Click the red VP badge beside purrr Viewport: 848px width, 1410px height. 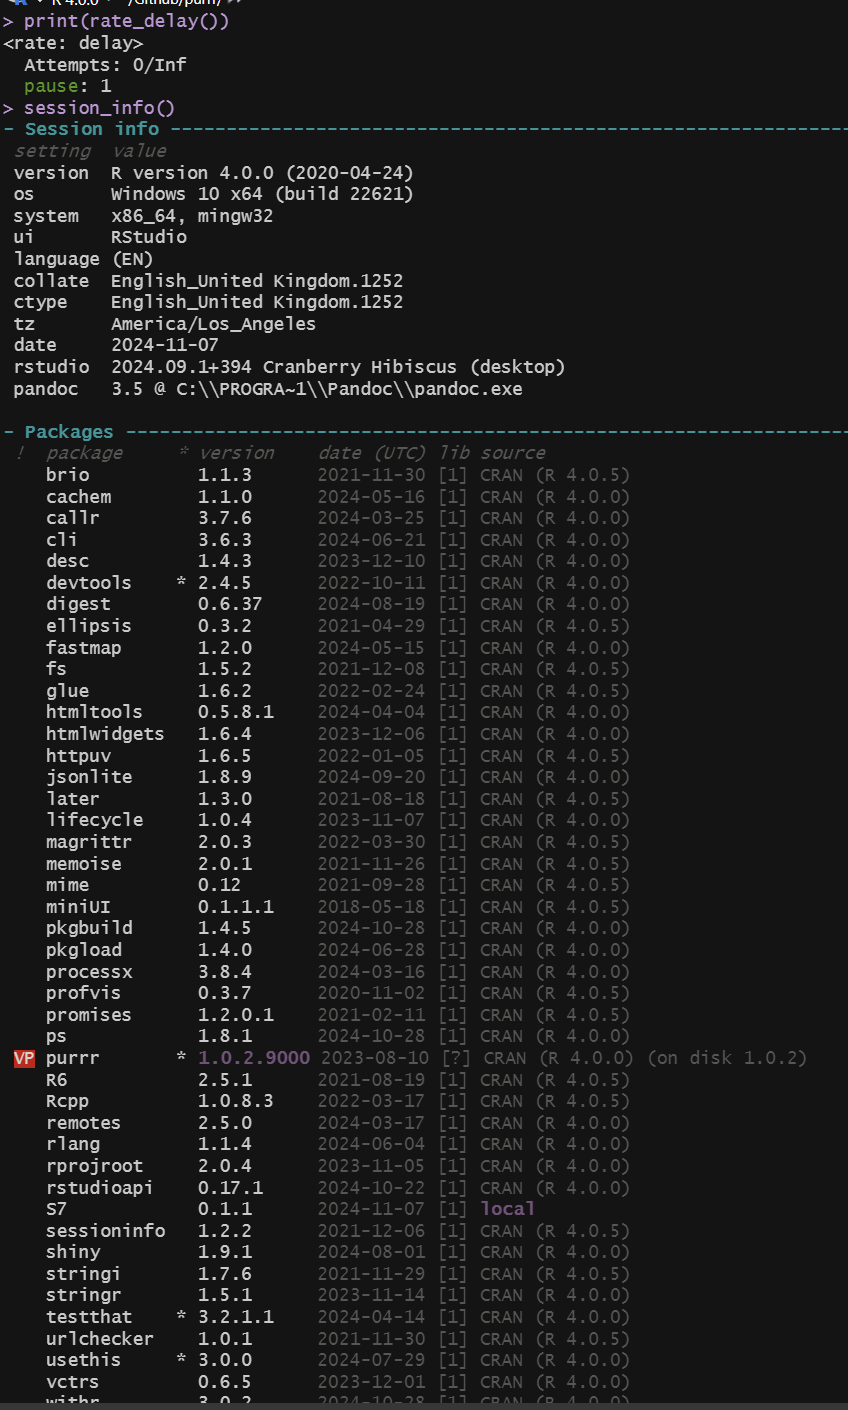[x=25, y=1058]
